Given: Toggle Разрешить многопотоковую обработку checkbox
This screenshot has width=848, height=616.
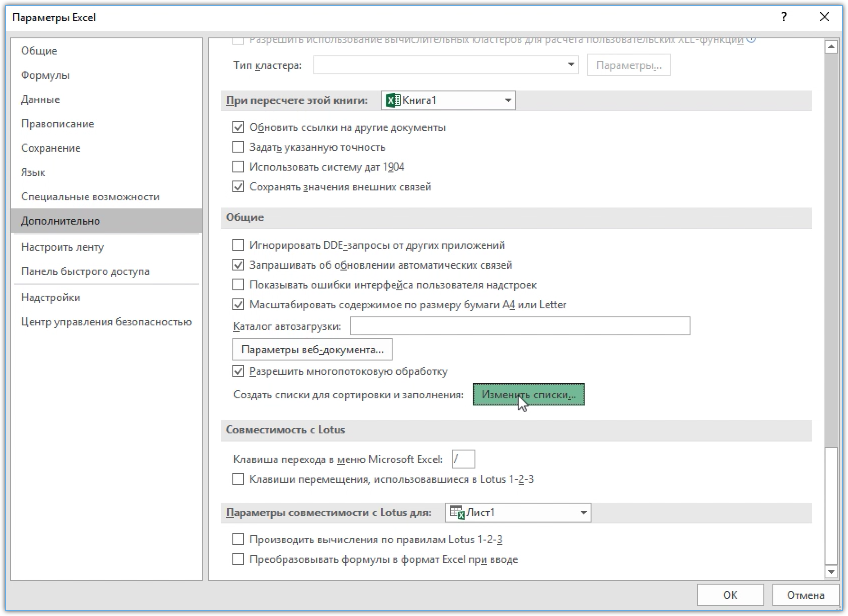Looking at the screenshot, I should (x=238, y=371).
